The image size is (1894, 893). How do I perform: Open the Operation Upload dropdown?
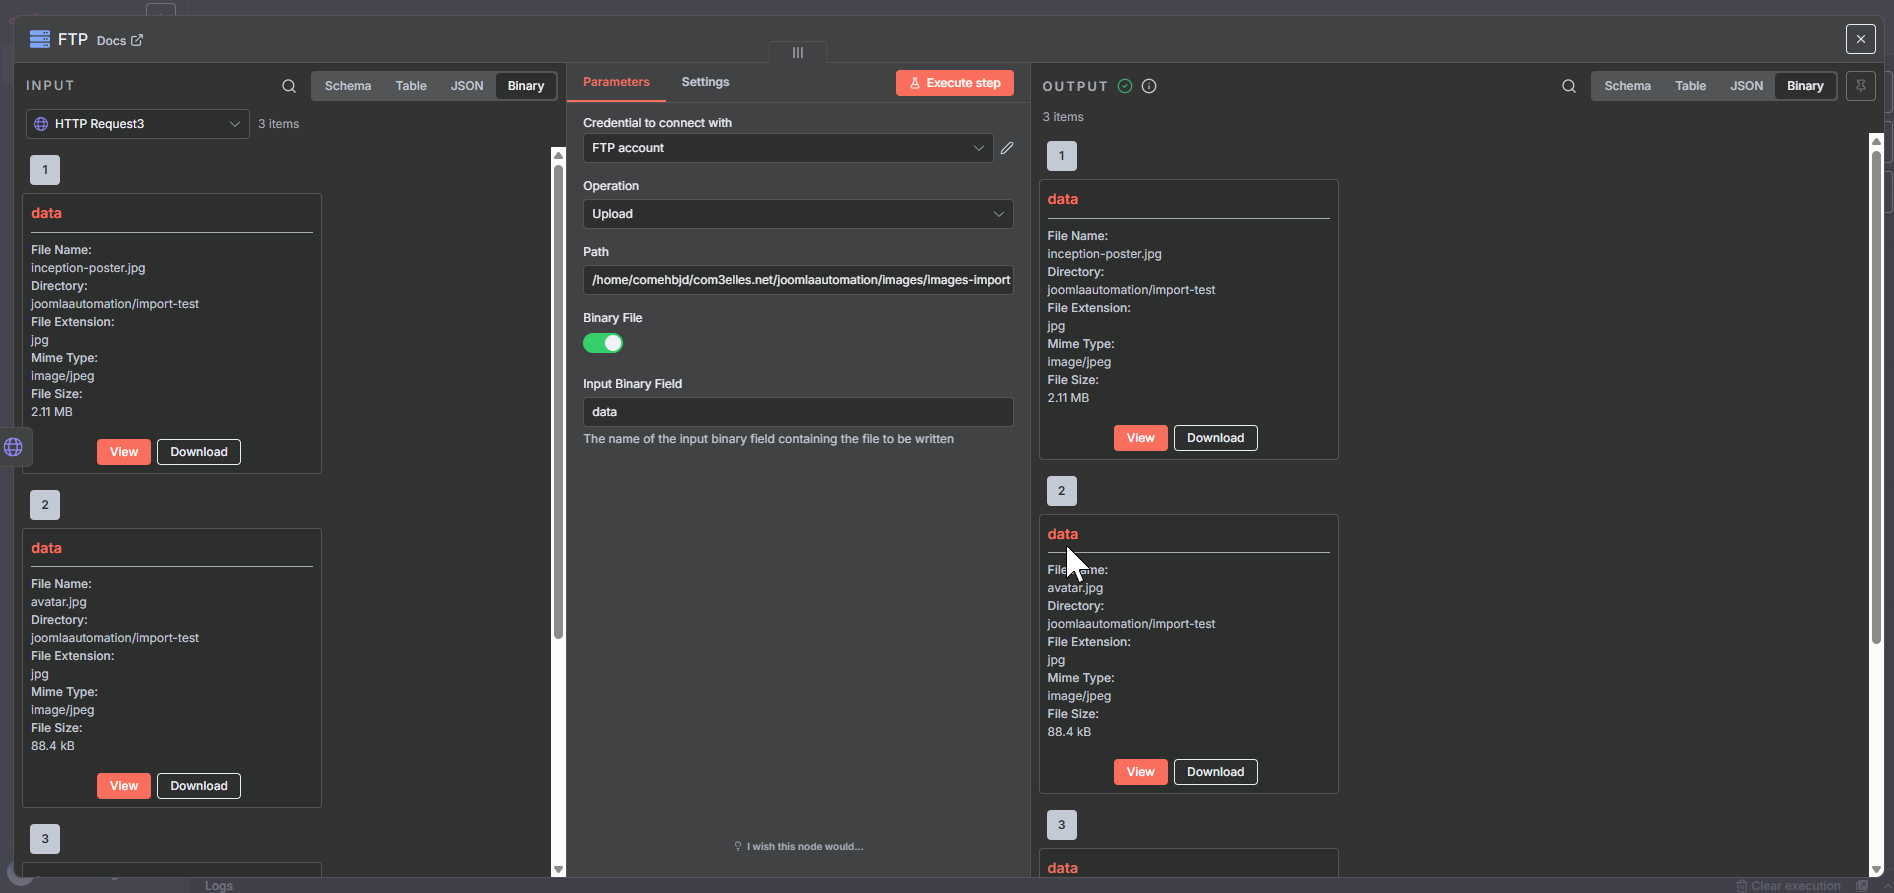pos(797,214)
